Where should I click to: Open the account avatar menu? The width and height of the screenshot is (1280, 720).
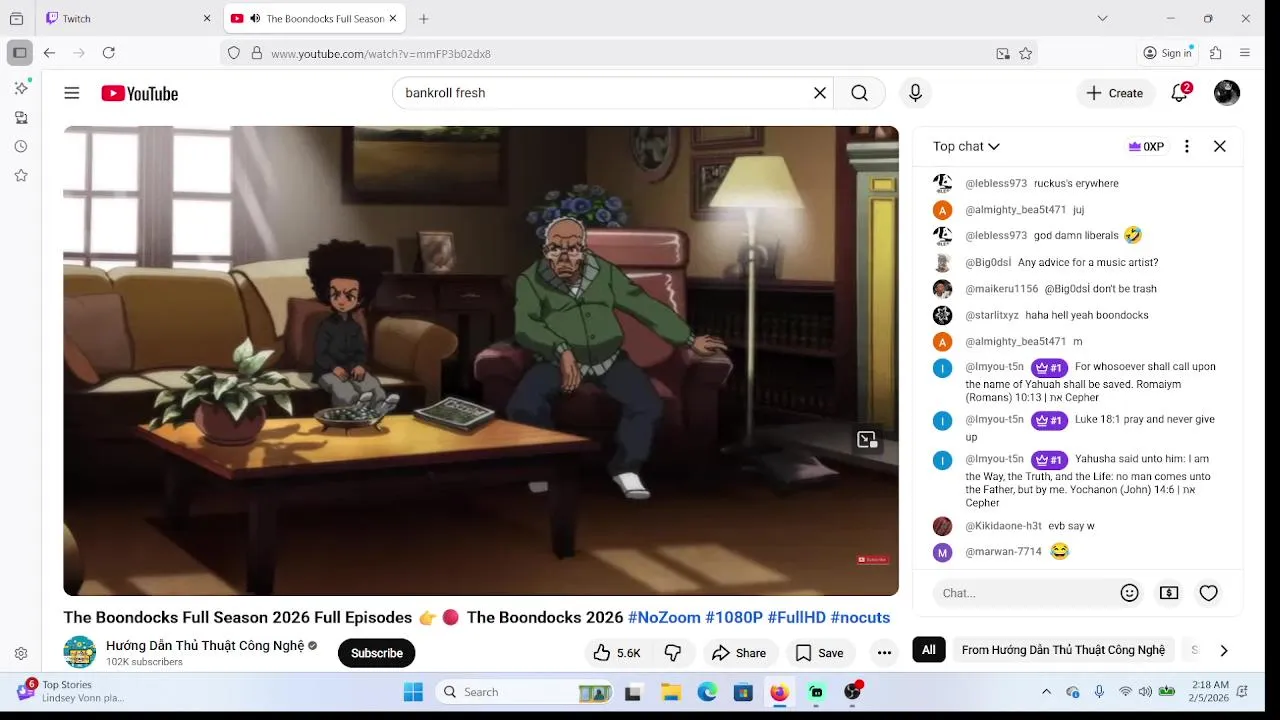click(x=1227, y=93)
